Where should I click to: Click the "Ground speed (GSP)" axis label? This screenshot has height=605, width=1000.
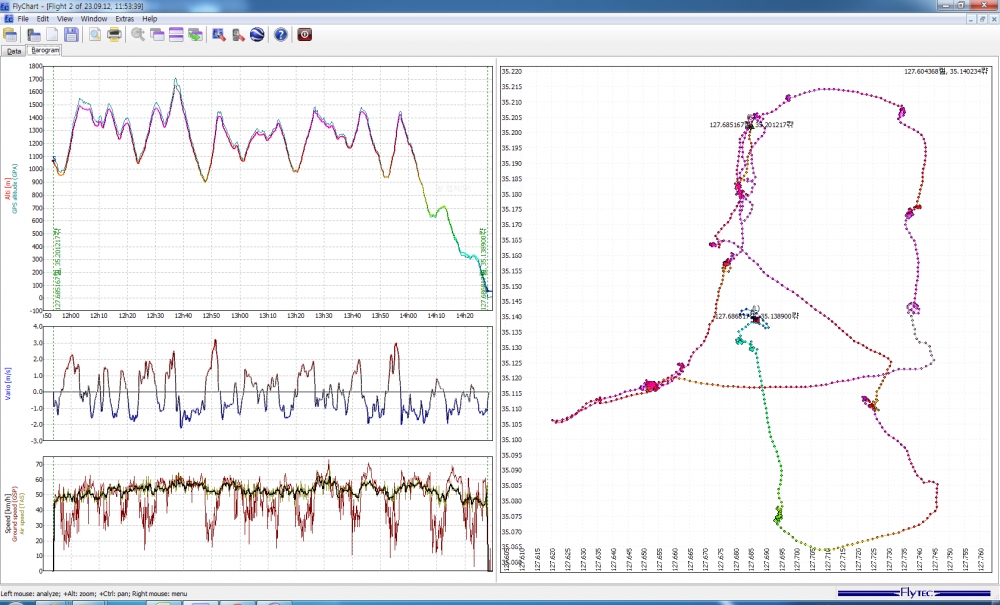click(15, 515)
